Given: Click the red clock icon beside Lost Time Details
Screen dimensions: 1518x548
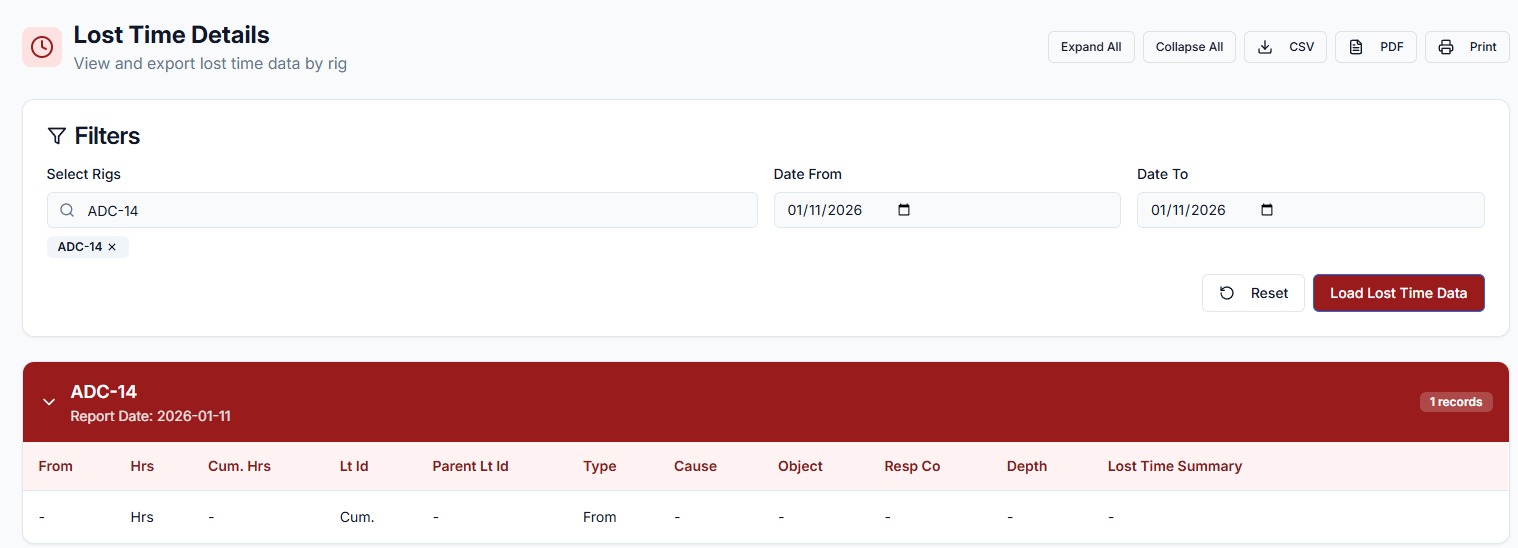Looking at the screenshot, I should click(42, 47).
